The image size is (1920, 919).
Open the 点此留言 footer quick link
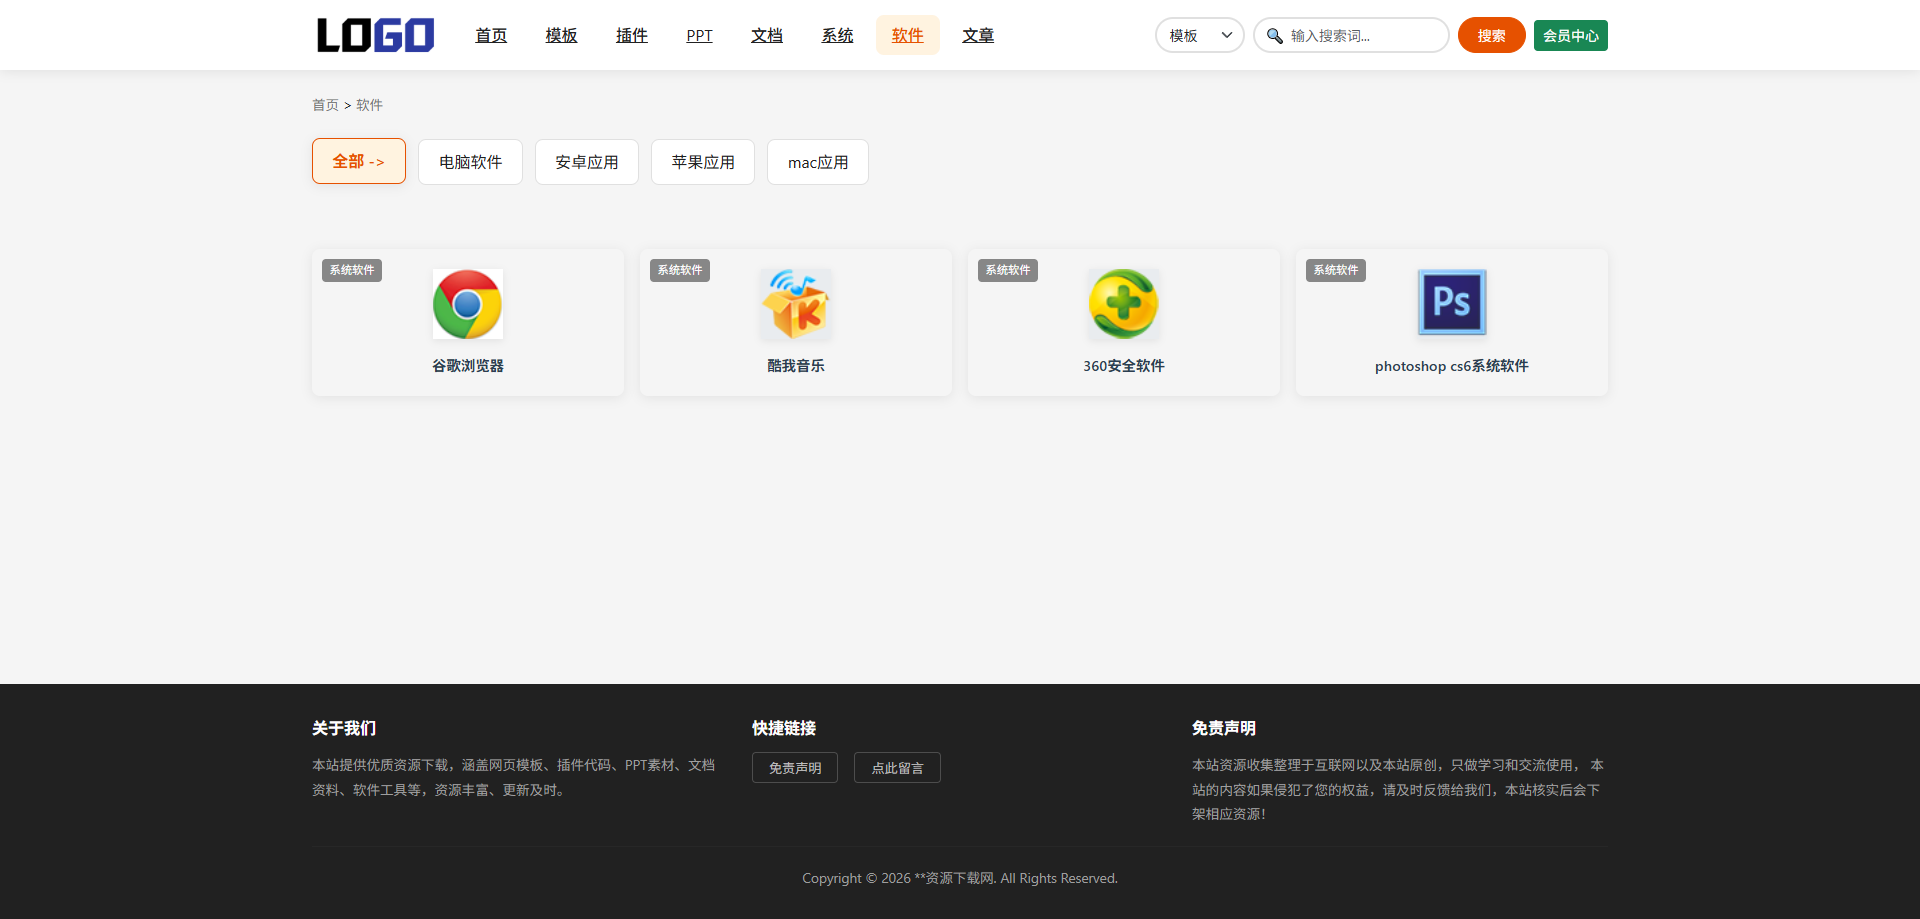coord(897,768)
